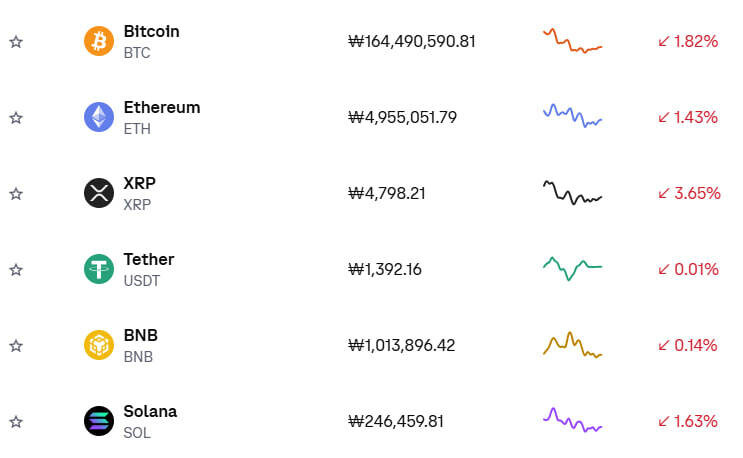Click the Ethereum diamond logo icon
This screenshot has height=458, width=743.
(x=99, y=117)
